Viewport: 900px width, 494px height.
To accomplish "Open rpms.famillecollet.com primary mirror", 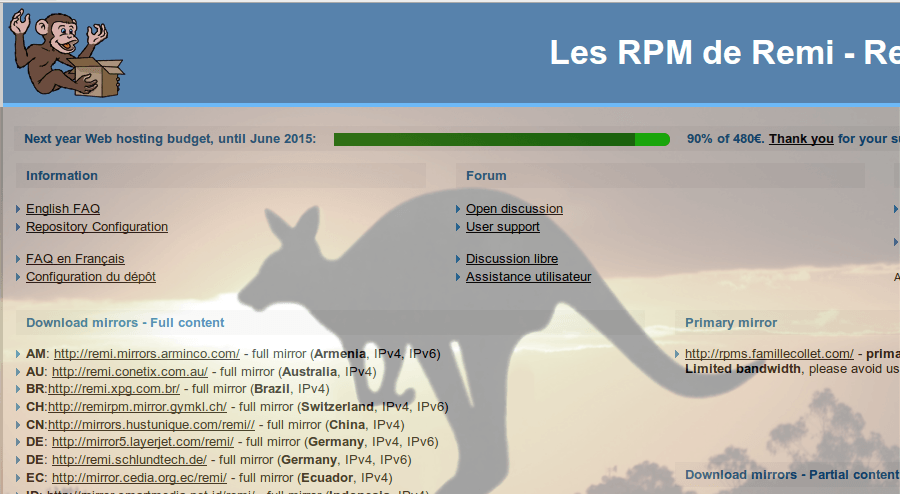I will pyautogui.click(x=769, y=354).
